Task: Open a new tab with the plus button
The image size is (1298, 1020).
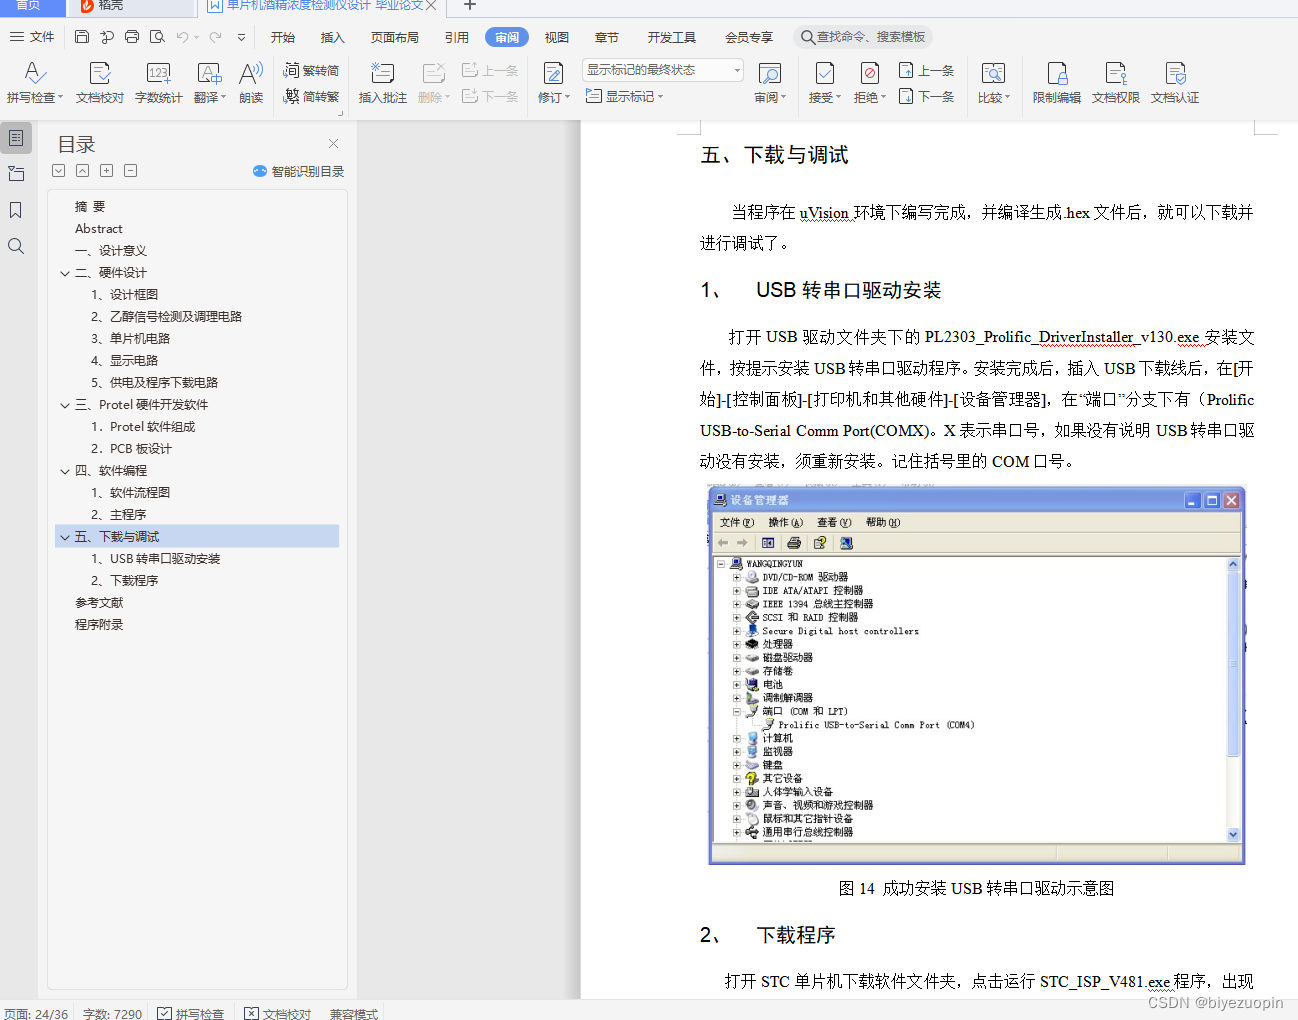Action: 469,6
